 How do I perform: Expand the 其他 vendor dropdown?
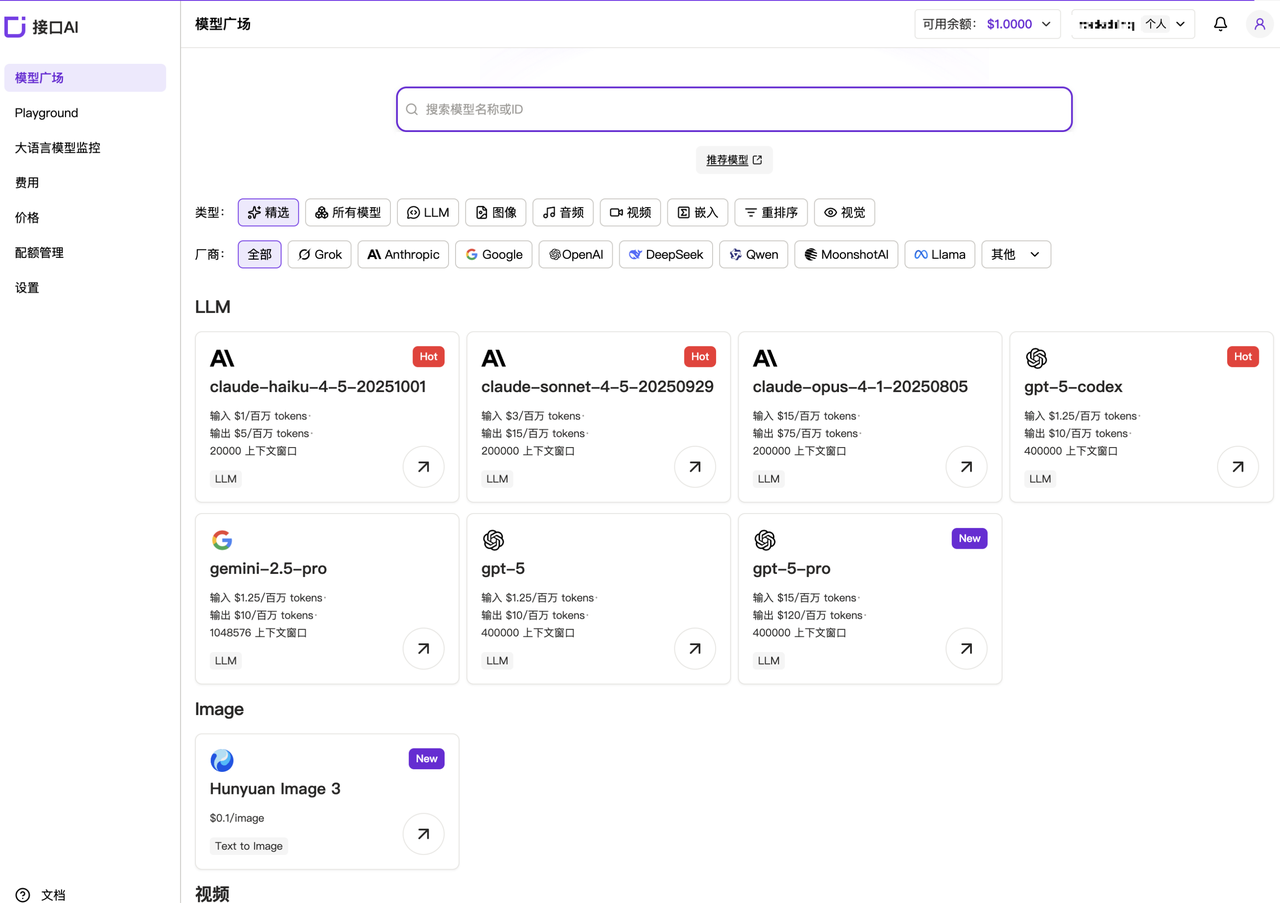pyautogui.click(x=1016, y=254)
